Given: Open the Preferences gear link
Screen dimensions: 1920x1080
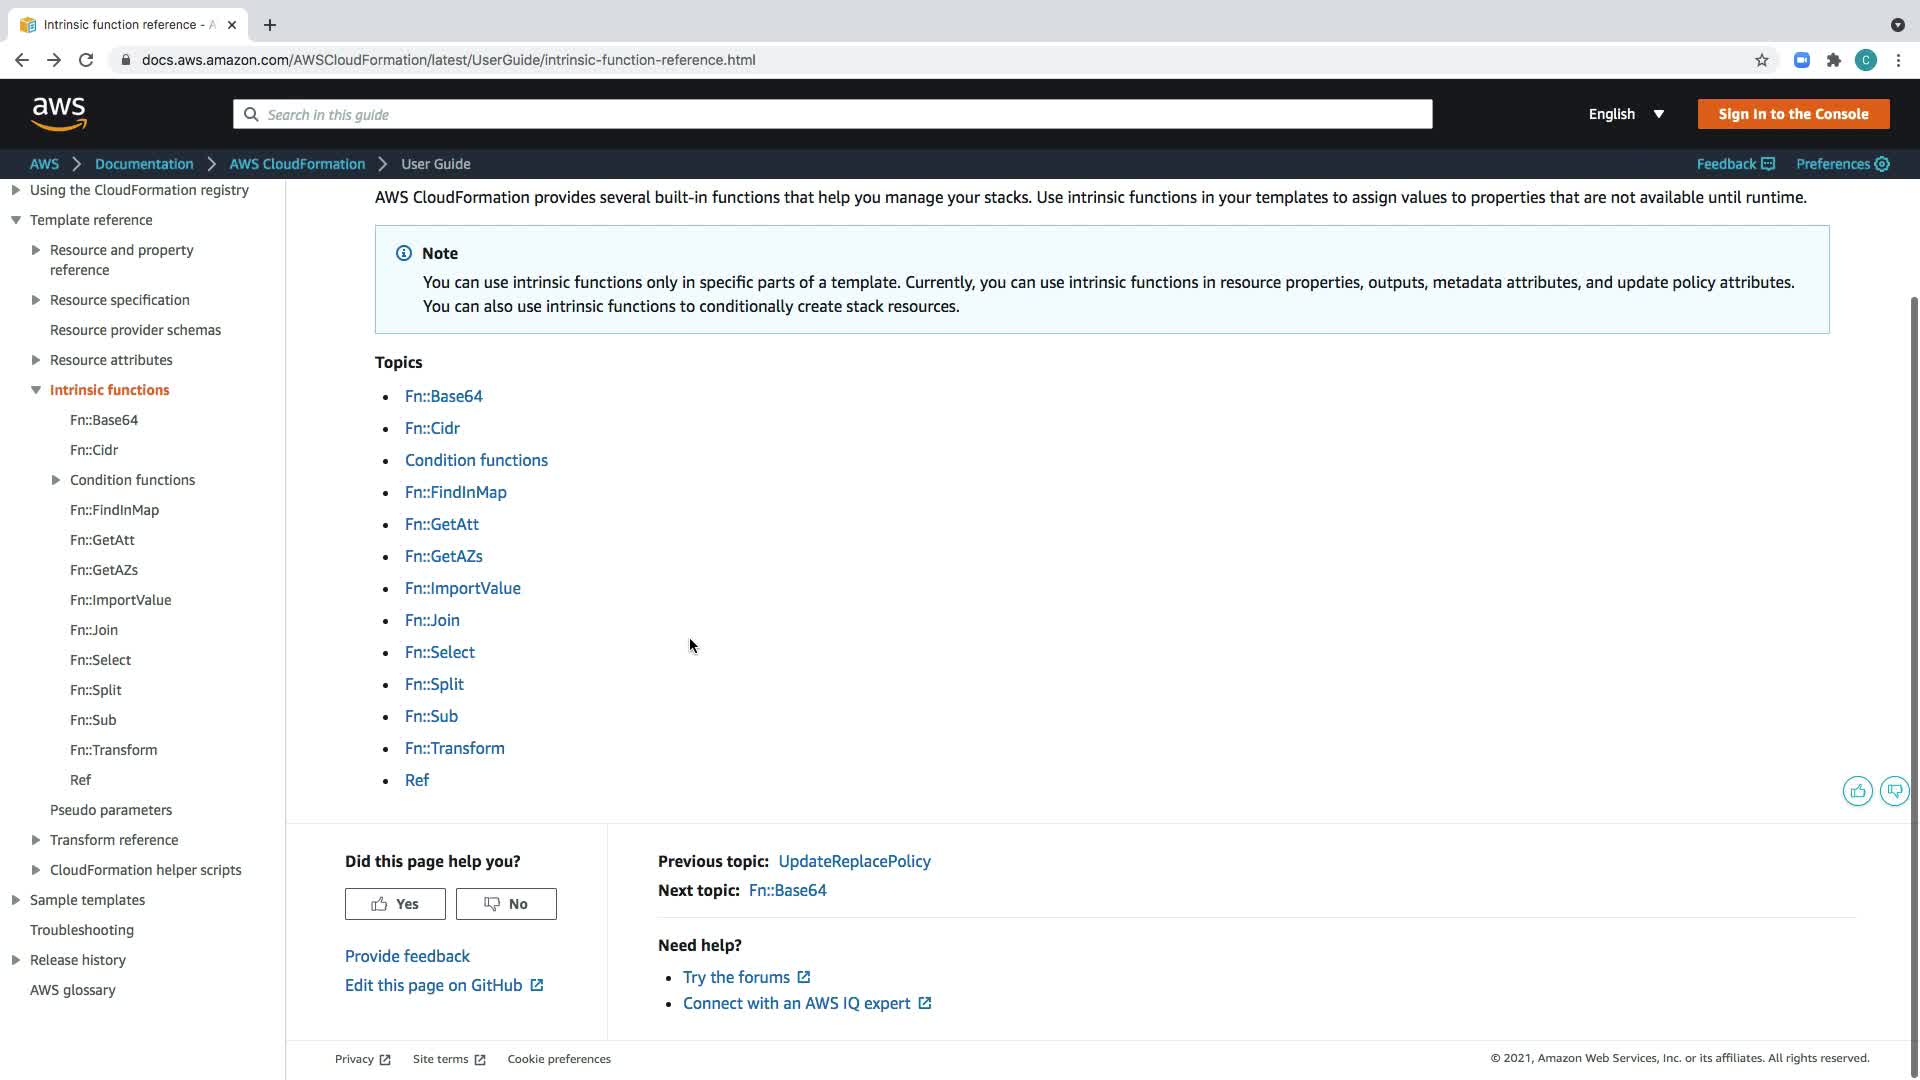Looking at the screenshot, I should (x=1842, y=164).
